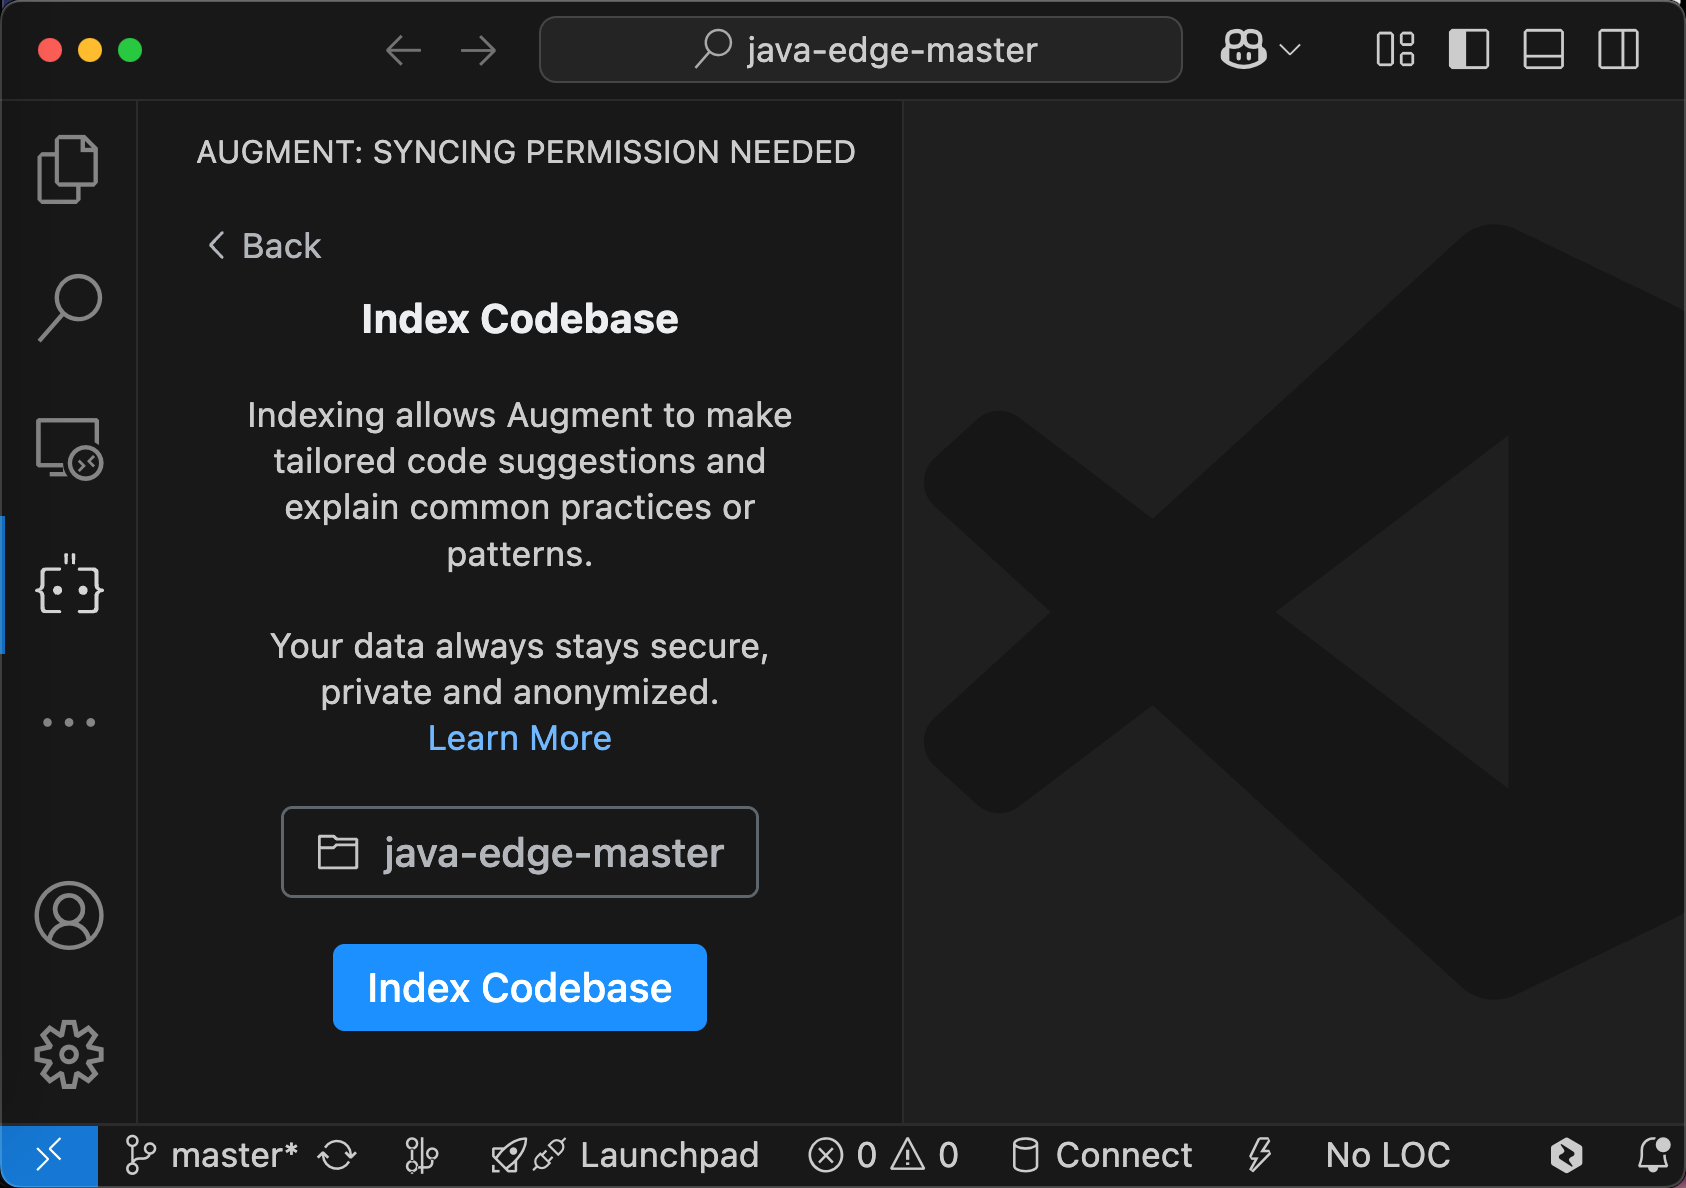Open notifications via the bell icon
Viewport: 1686px width, 1188px height.
(x=1653, y=1155)
